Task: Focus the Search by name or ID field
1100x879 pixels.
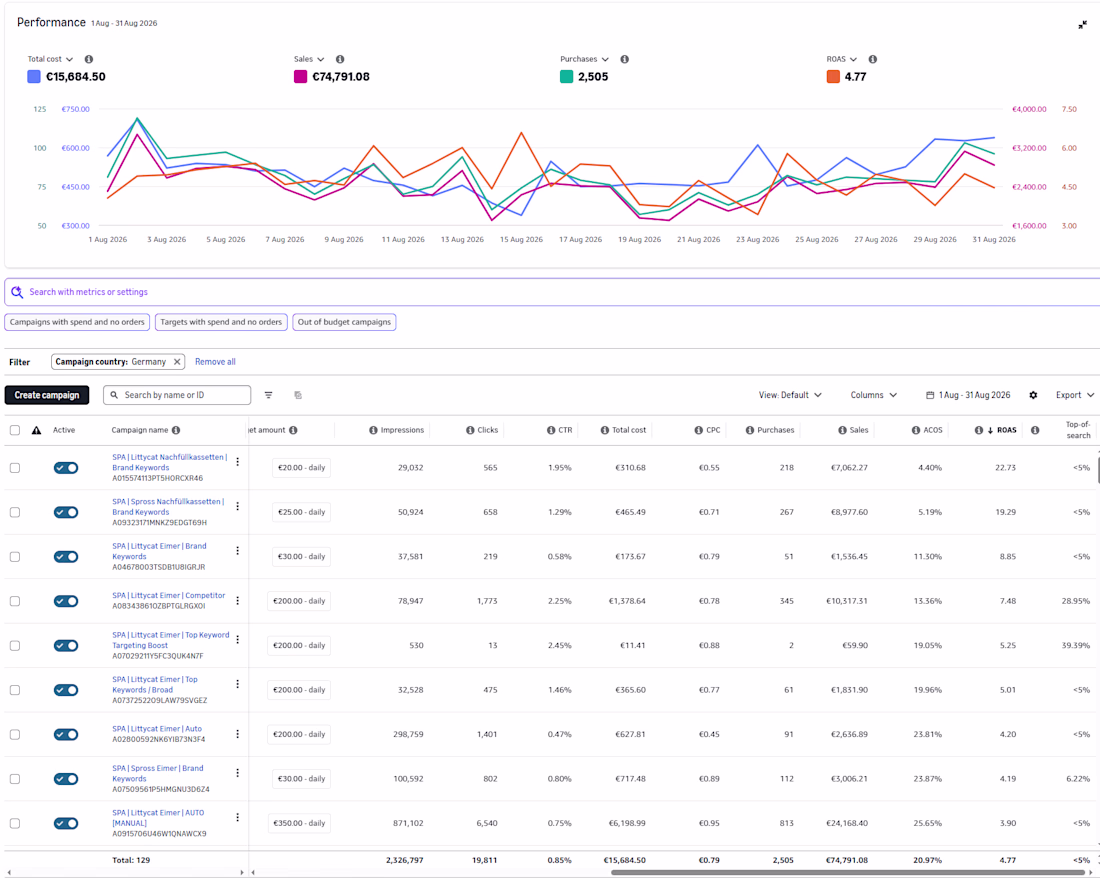Action: (x=177, y=395)
